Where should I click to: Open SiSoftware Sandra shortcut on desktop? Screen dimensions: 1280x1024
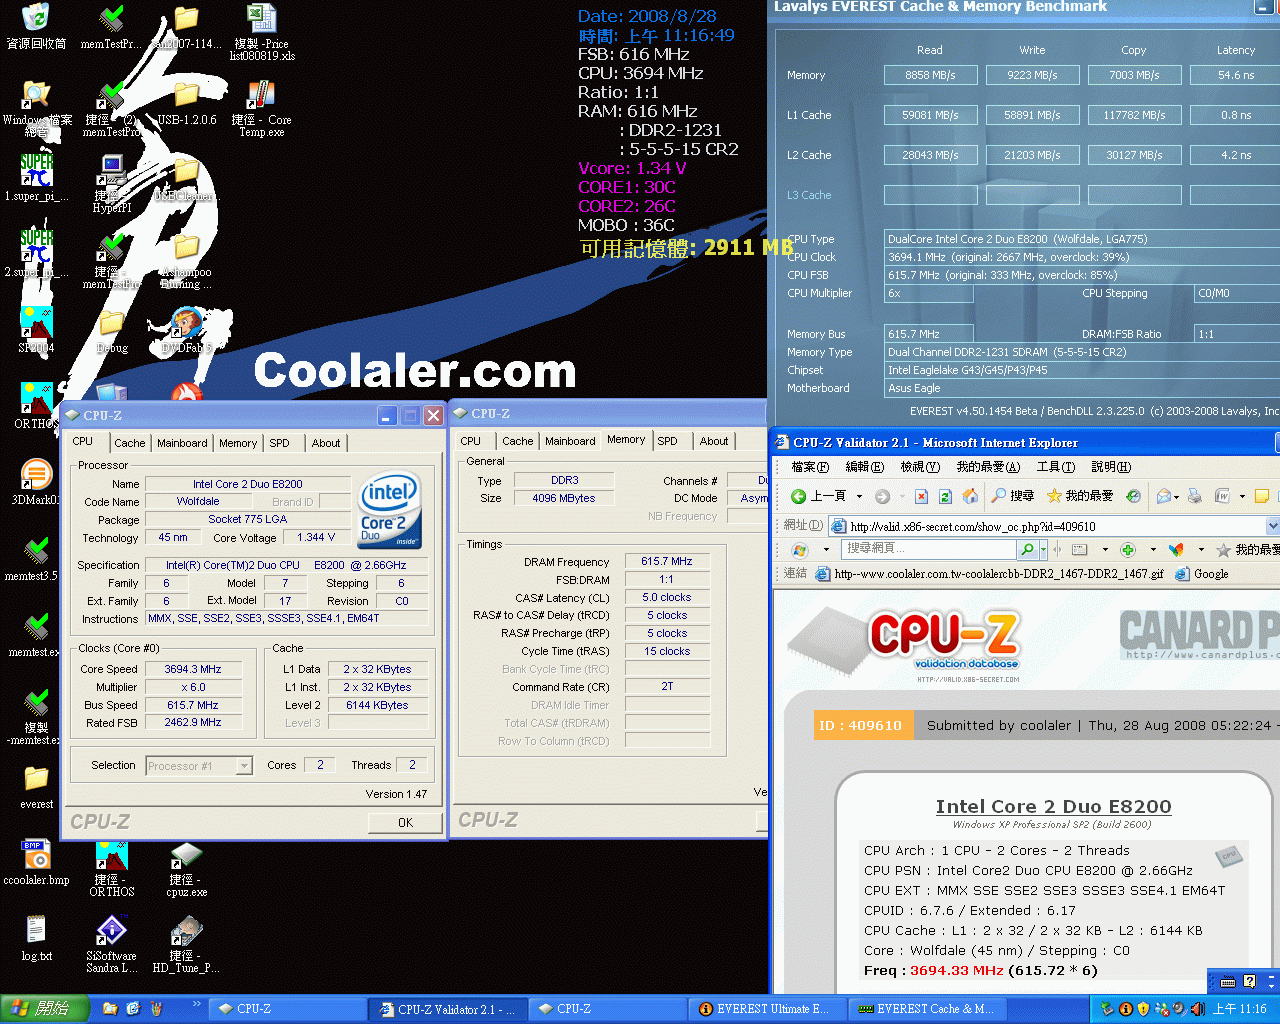(112, 944)
